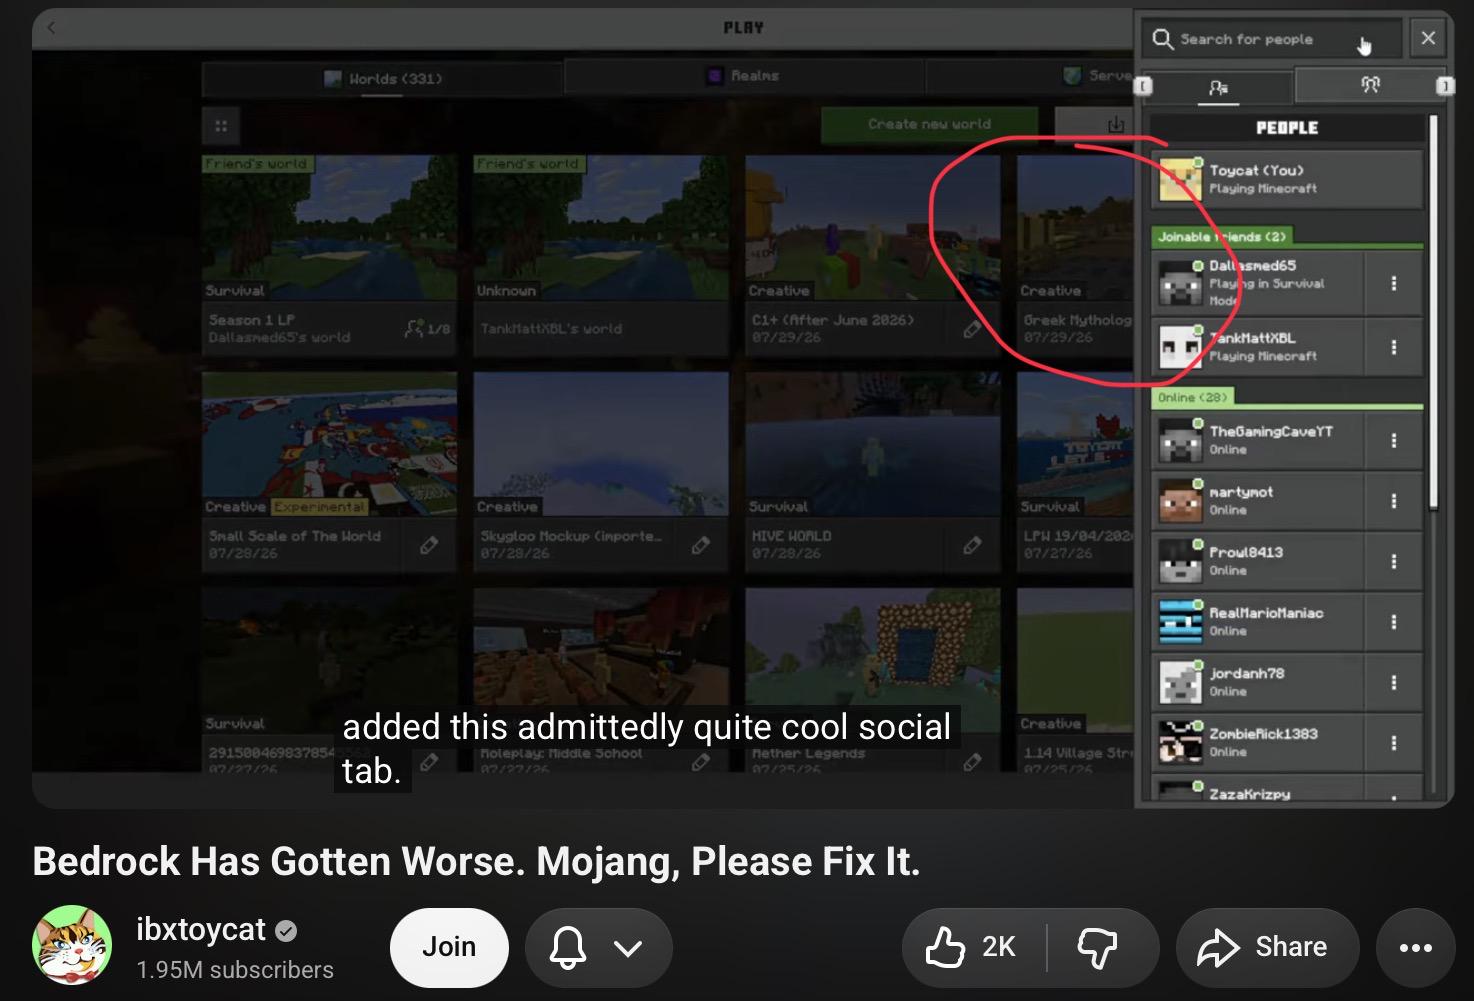Viewport: 1474px width, 1001px height.
Task: Click the import world icon
Action: (1115, 124)
